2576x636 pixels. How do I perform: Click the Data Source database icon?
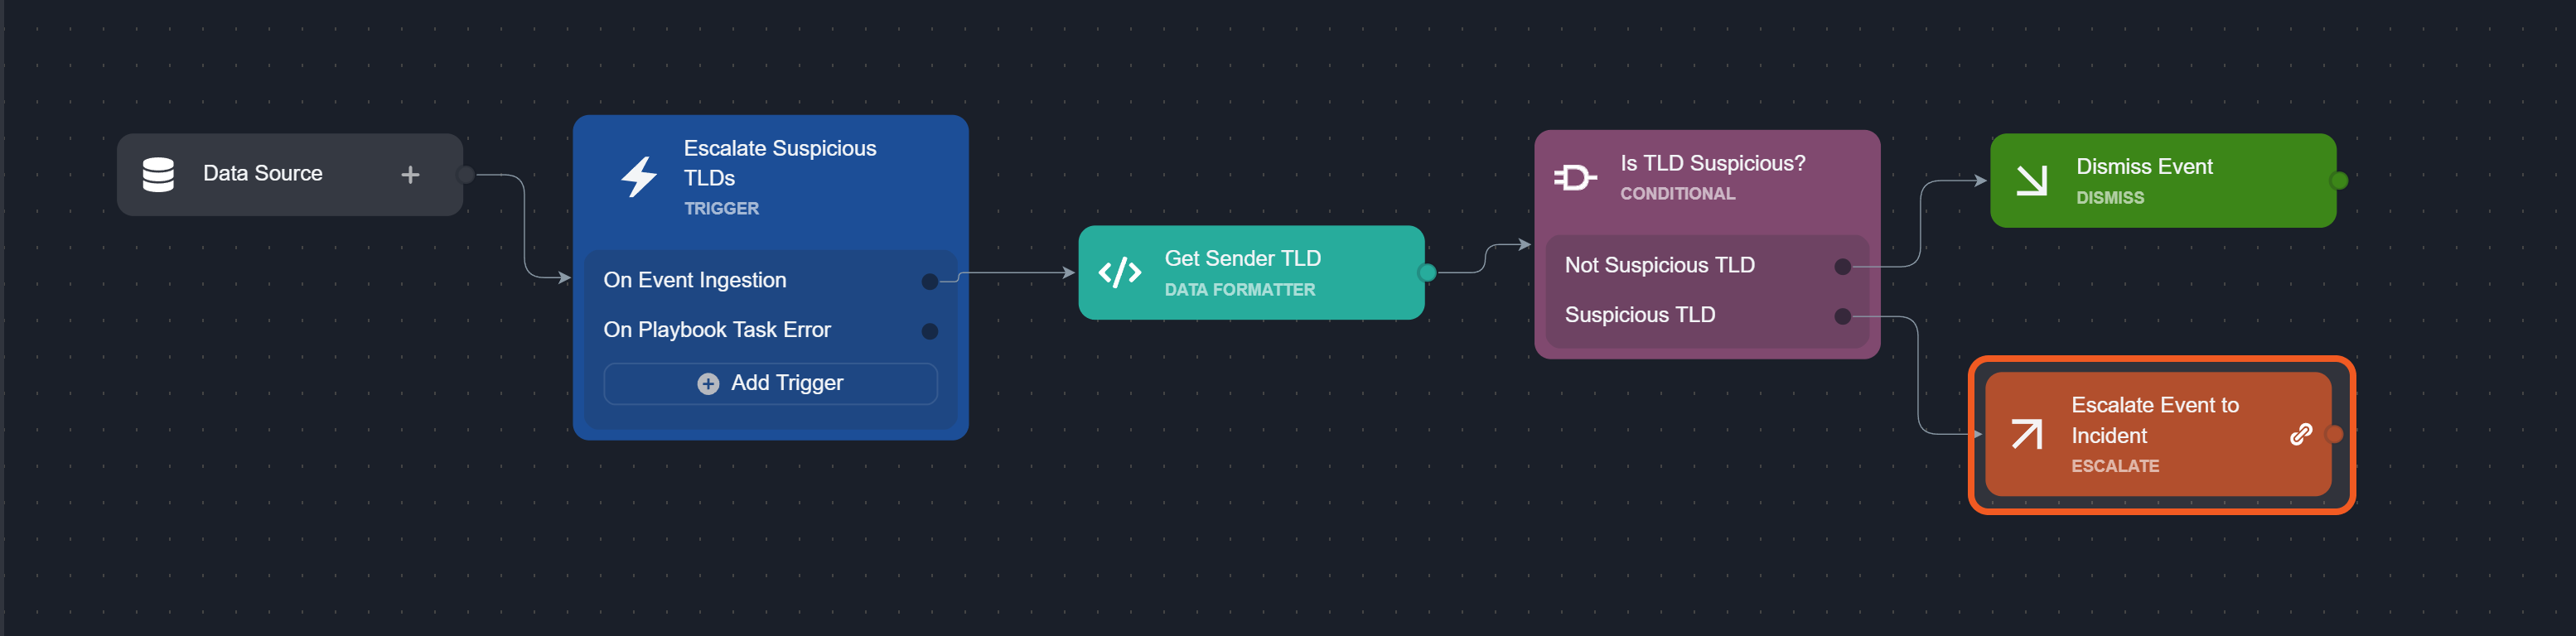coord(158,174)
